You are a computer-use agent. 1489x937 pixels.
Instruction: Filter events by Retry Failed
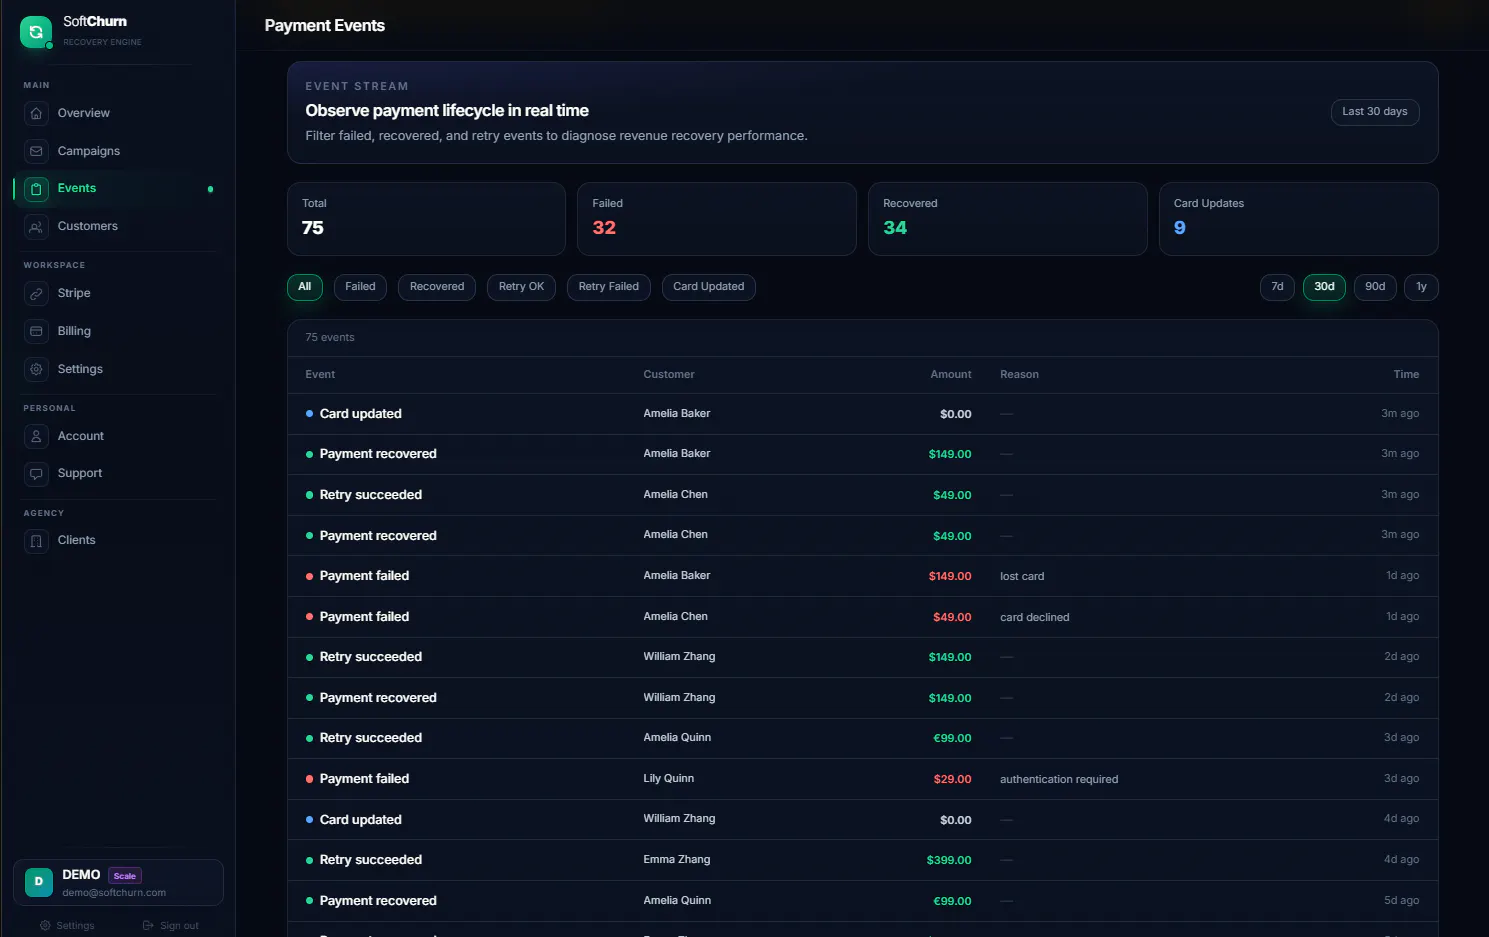(x=608, y=287)
